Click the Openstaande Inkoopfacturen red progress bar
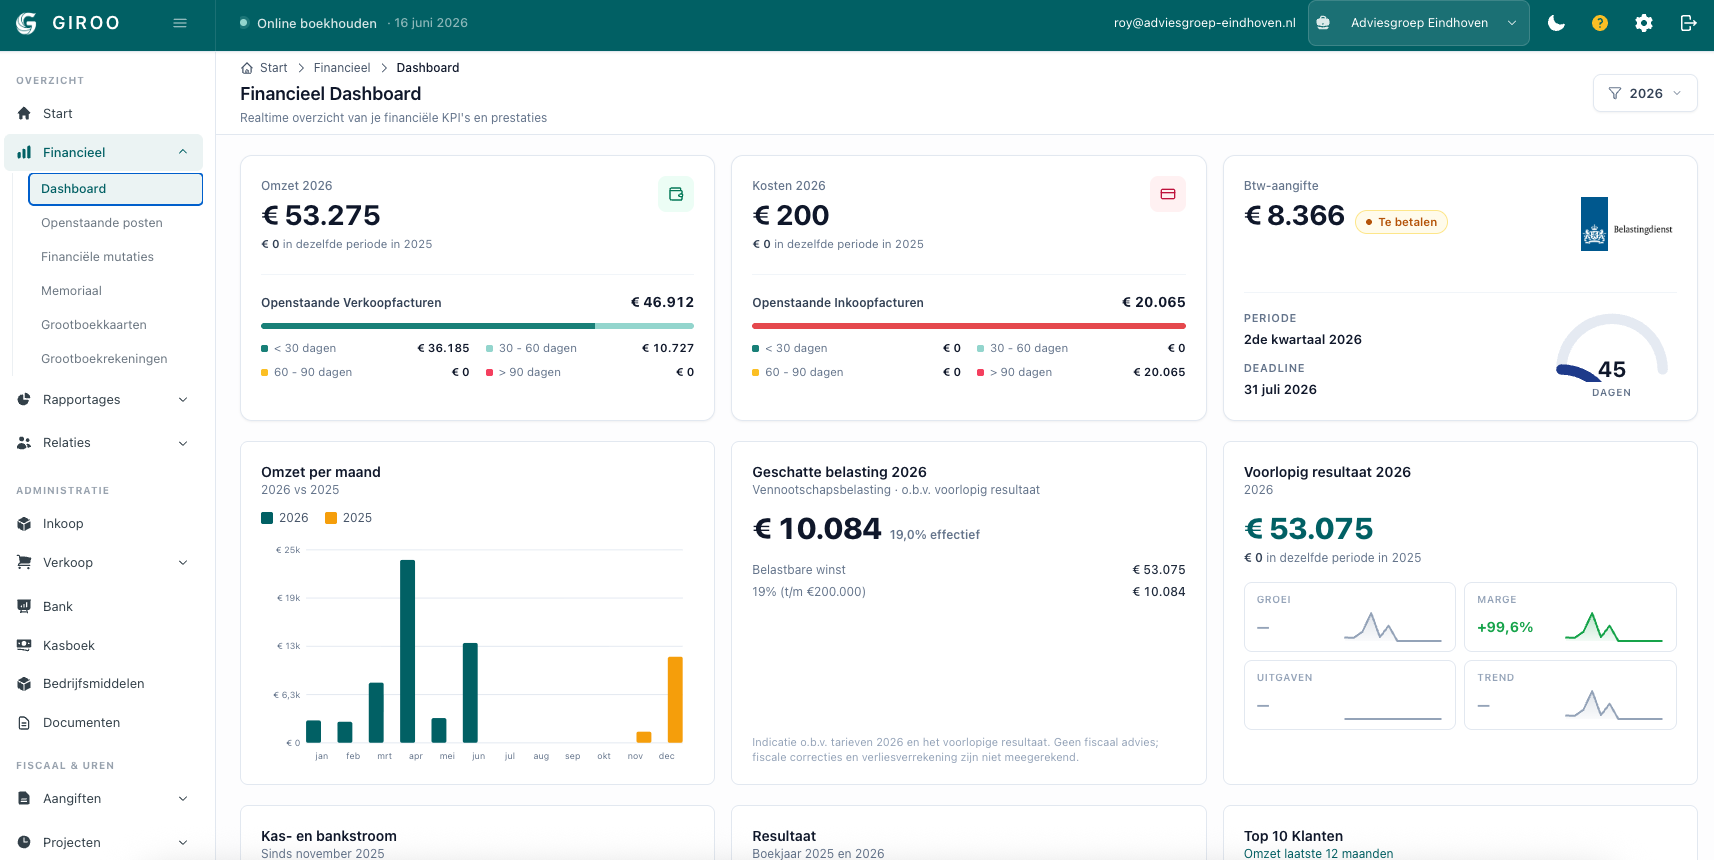This screenshot has height=860, width=1714. tap(969, 326)
